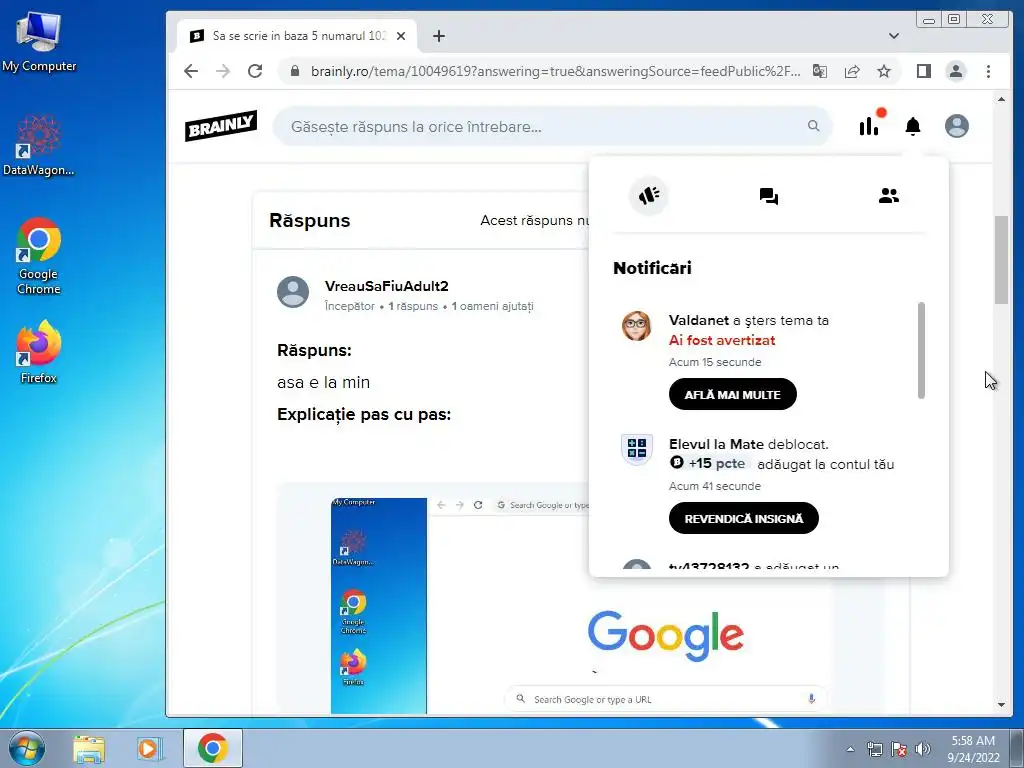Bookmark page with the star icon
Image resolution: width=1024 pixels, height=768 pixels.
pos(884,71)
